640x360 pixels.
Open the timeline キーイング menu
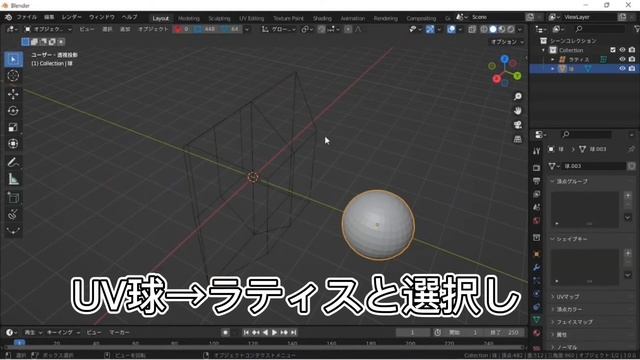63,332
